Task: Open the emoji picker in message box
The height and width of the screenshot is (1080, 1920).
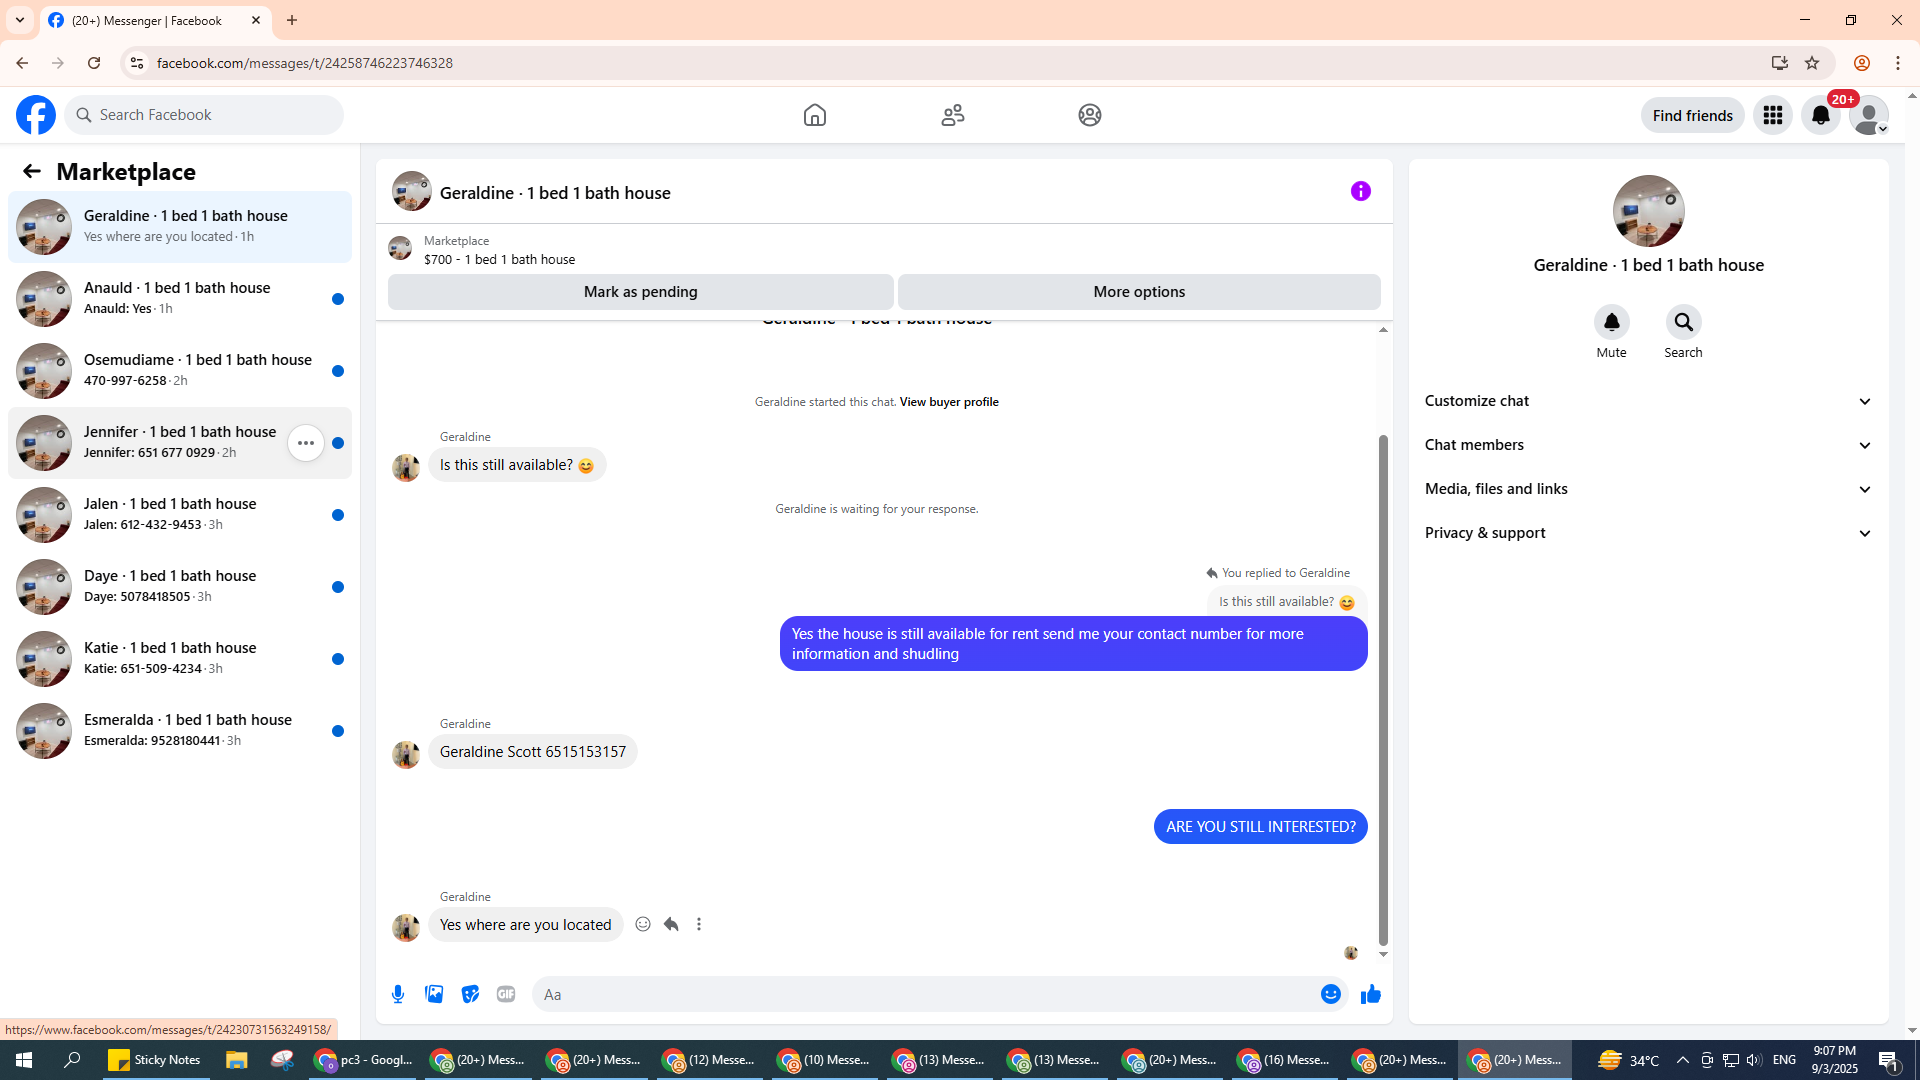Action: 1331,994
